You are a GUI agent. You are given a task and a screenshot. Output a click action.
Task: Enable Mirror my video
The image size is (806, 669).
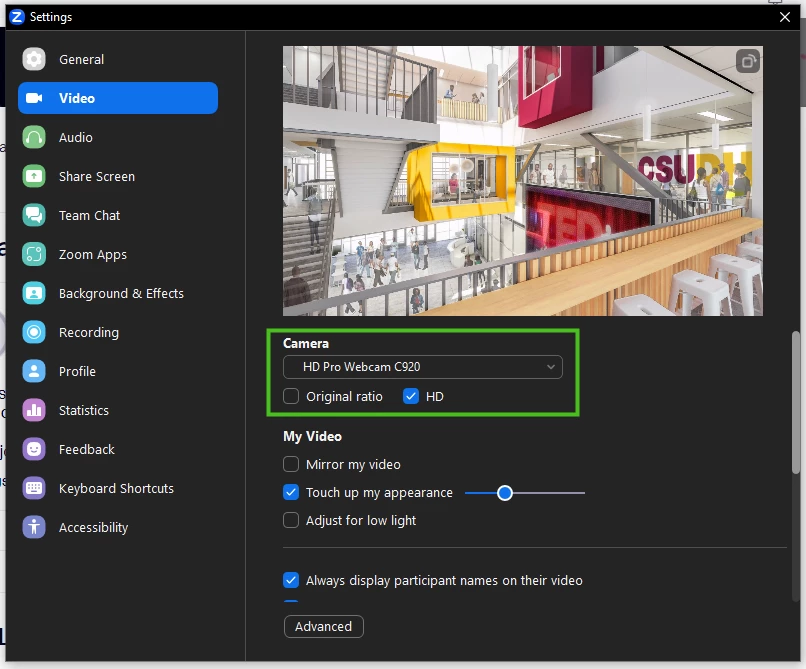(291, 464)
